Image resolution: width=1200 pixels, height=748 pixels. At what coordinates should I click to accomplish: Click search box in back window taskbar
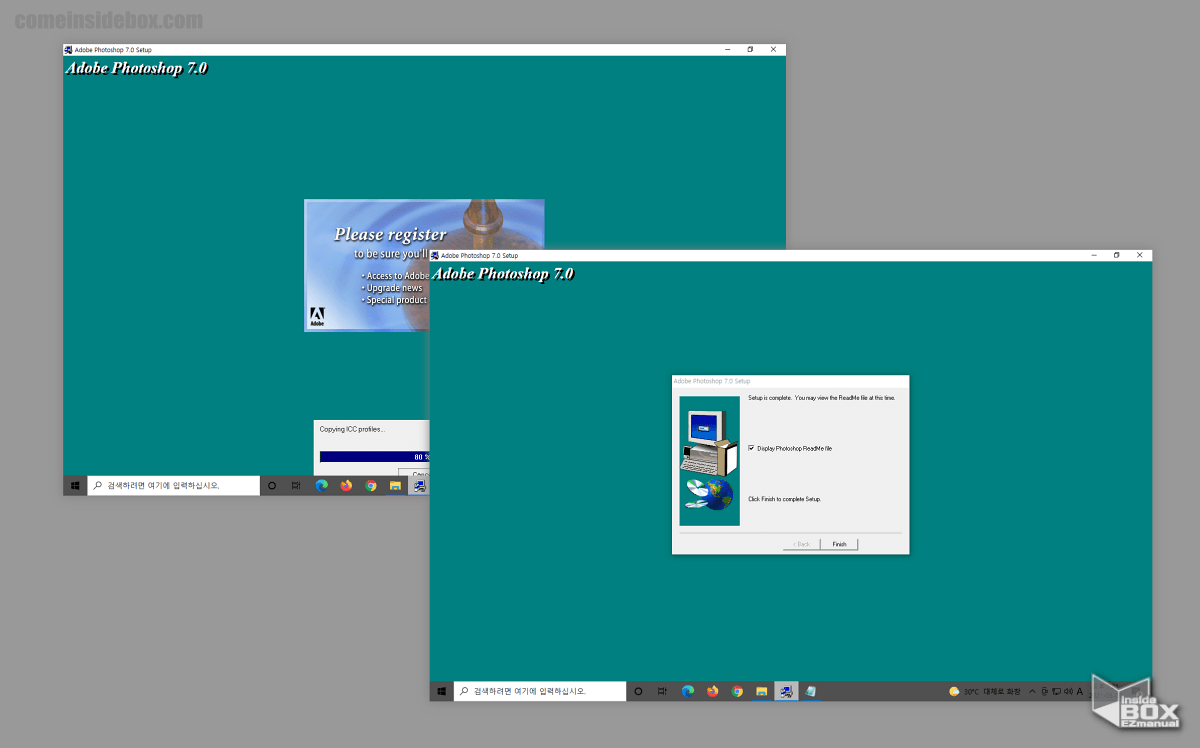pyautogui.click(x=173, y=485)
